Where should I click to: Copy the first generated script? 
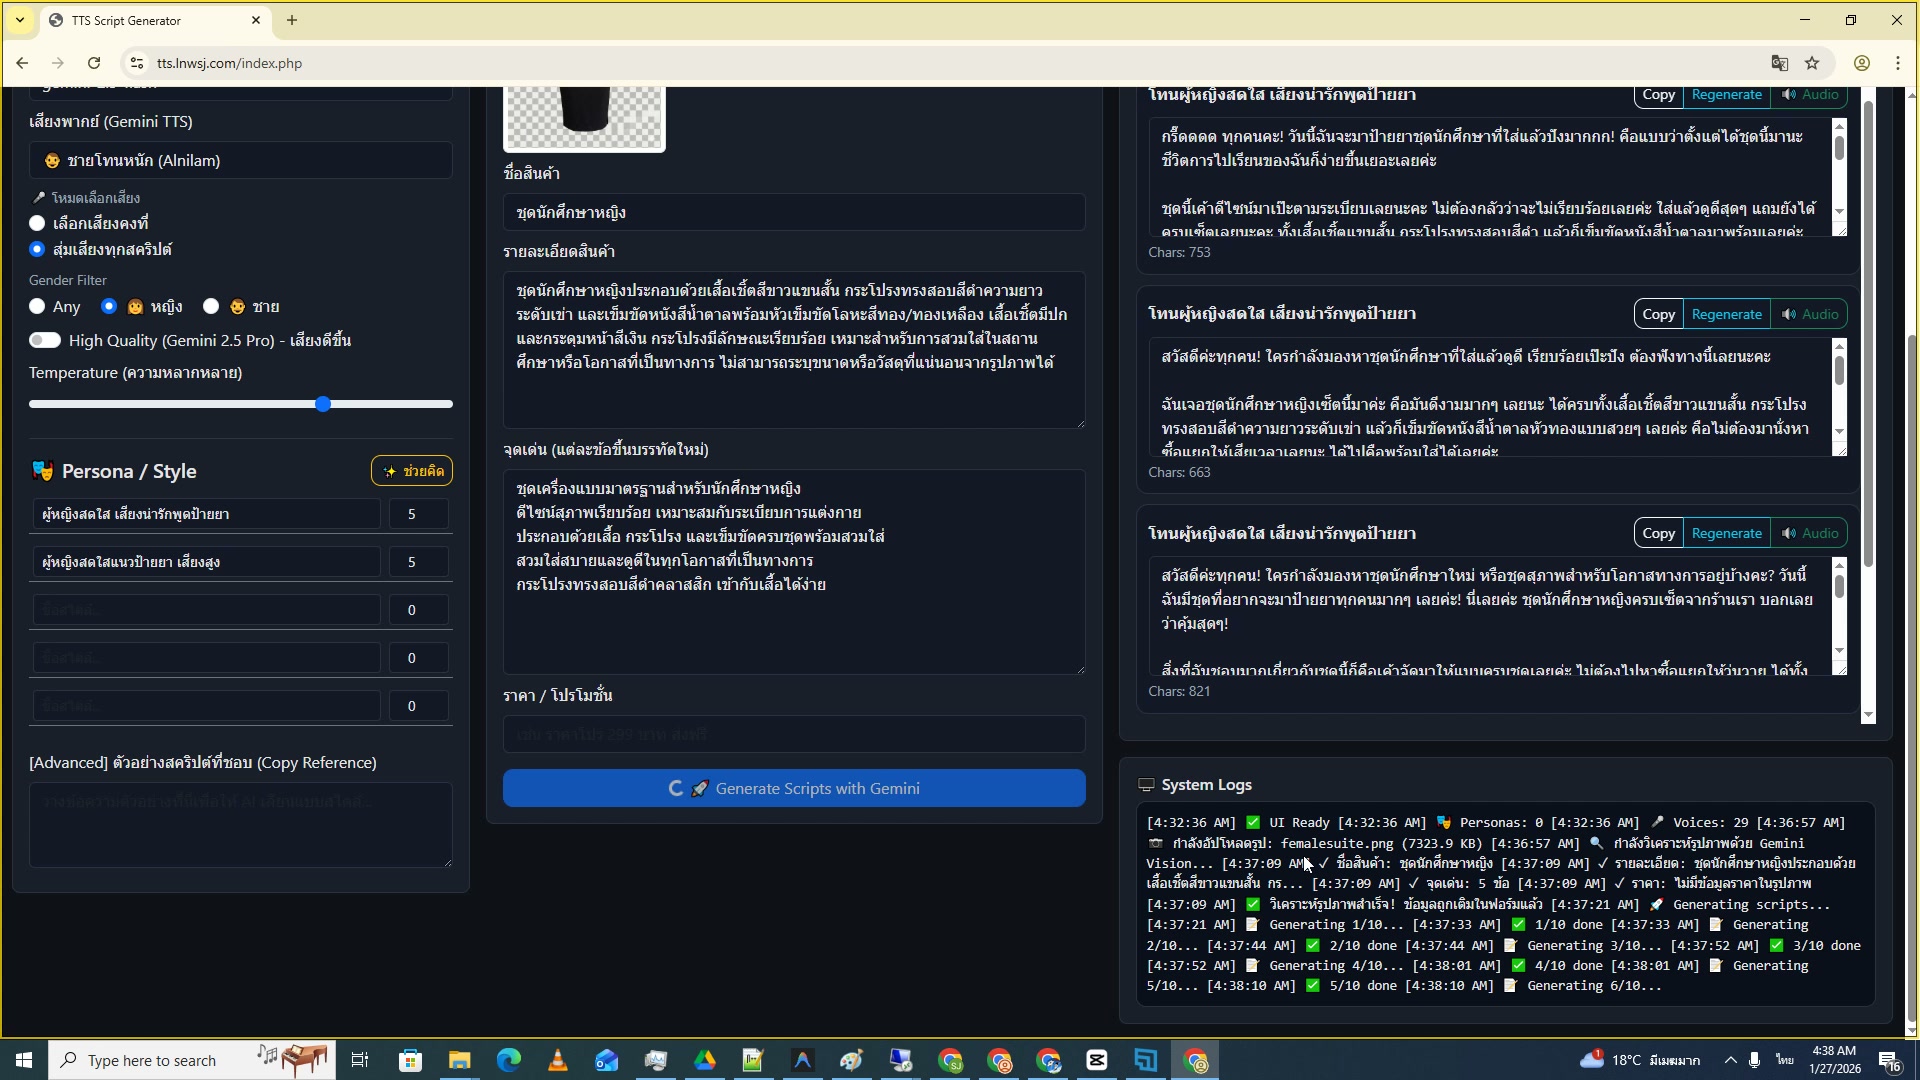(x=1658, y=95)
